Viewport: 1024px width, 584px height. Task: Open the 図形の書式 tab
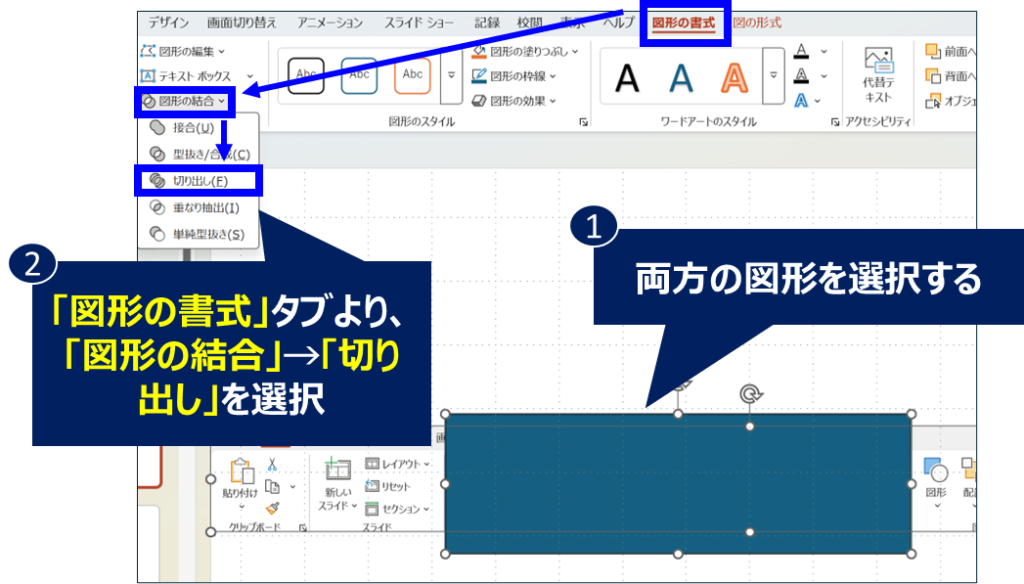684,22
